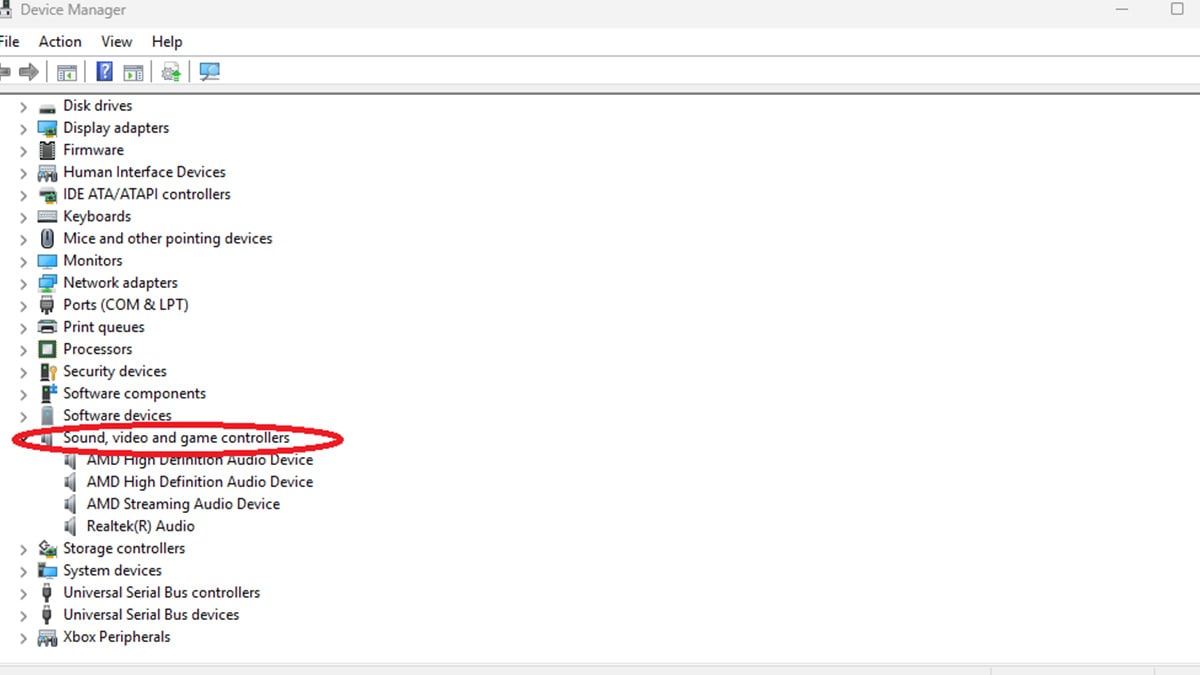Open the Action menu

coord(60,41)
